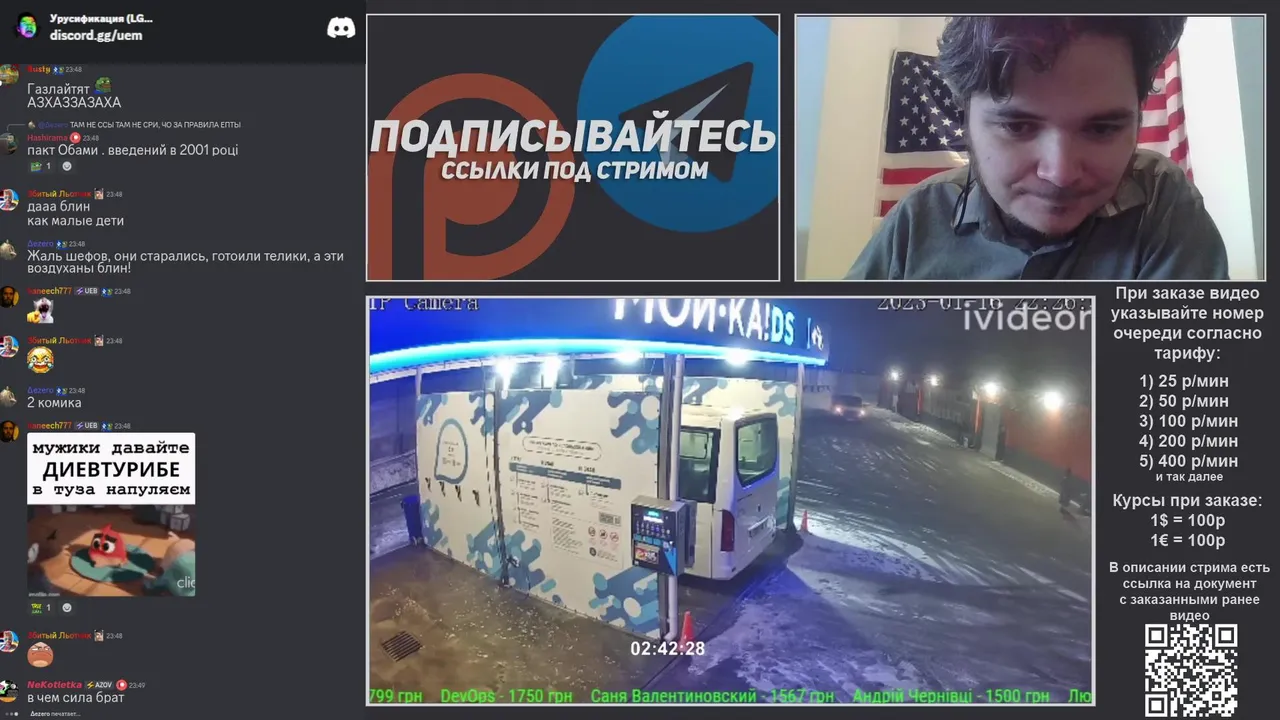1280x720 pixels.
Task: Click the server name Урусификация (LG...
Action: [101, 18]
